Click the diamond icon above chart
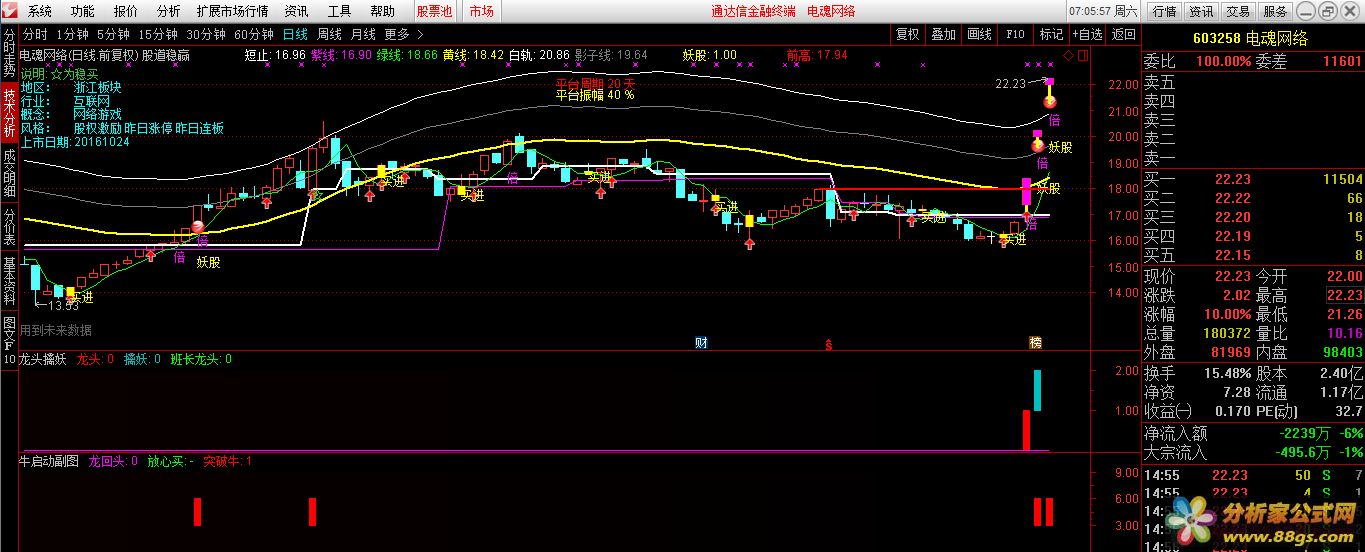Image resolution: width=1365 pixels, height=552 pixels. (x=1068, y=55)
